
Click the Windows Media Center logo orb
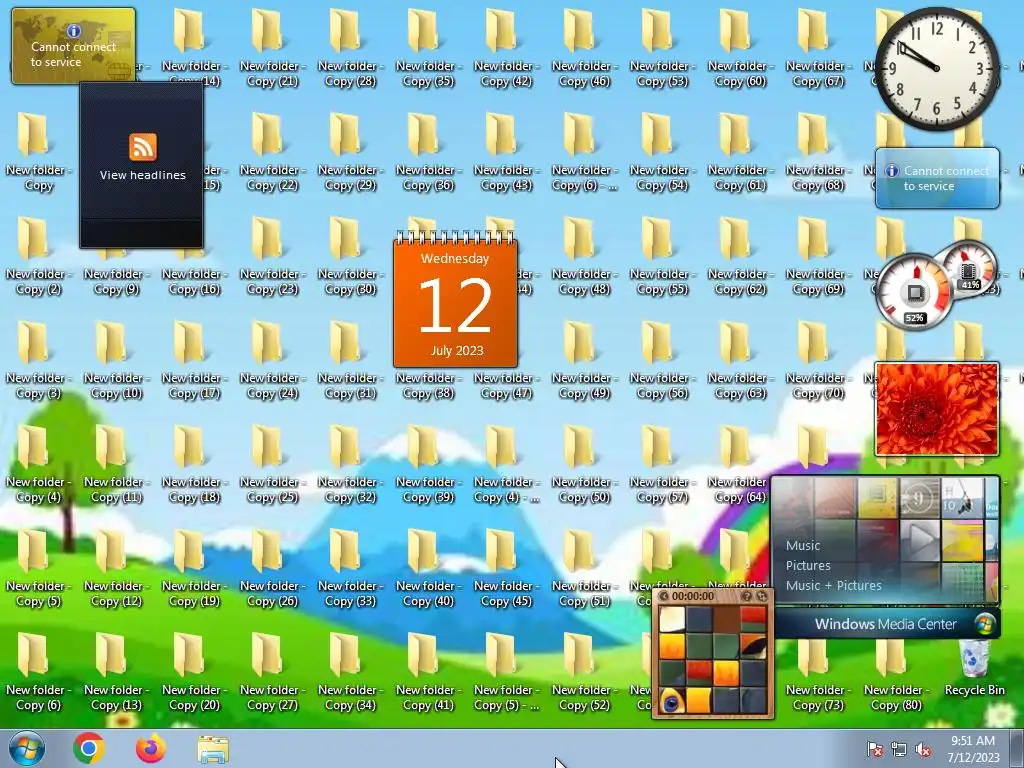(985, 624)
